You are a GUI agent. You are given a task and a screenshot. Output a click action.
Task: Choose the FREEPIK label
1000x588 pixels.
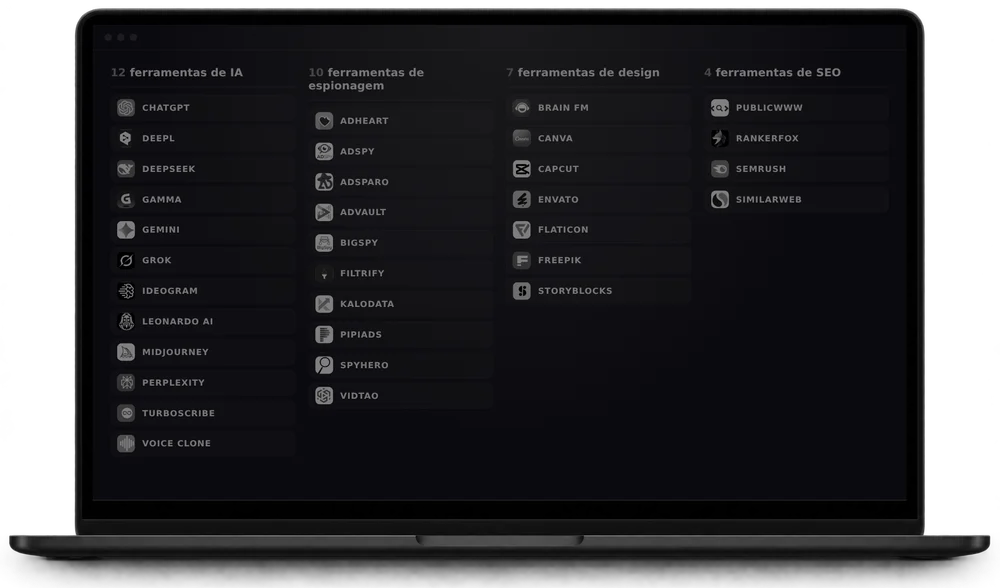[x=559, y=260]
